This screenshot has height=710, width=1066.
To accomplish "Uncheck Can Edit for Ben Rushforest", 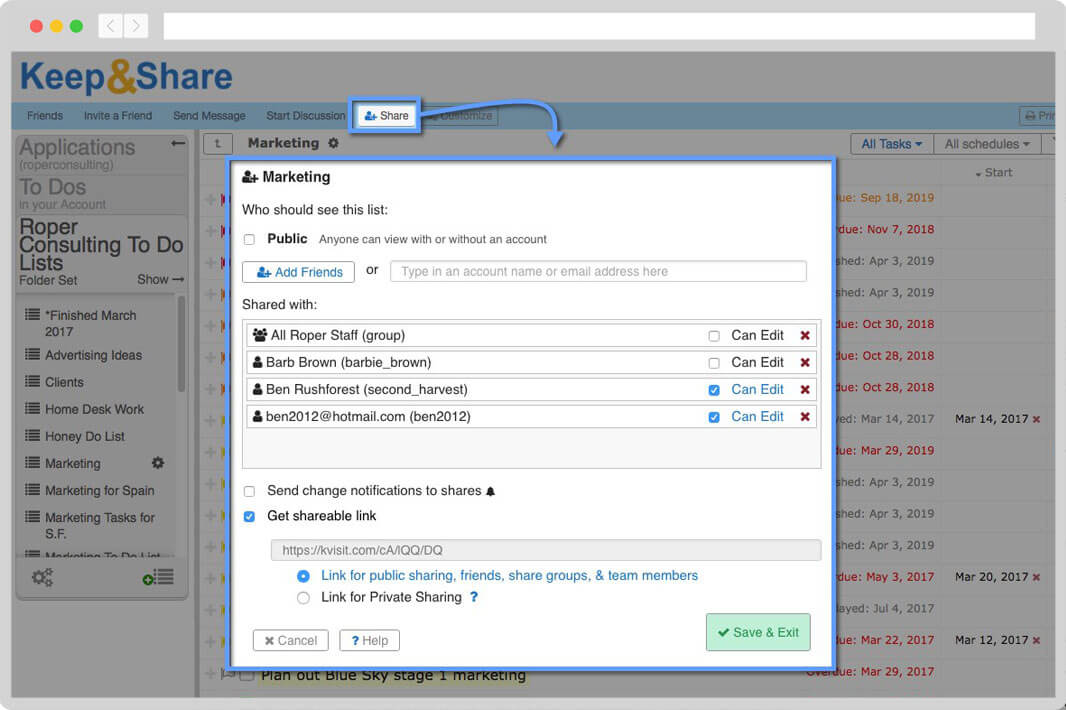I will point(714,390).
